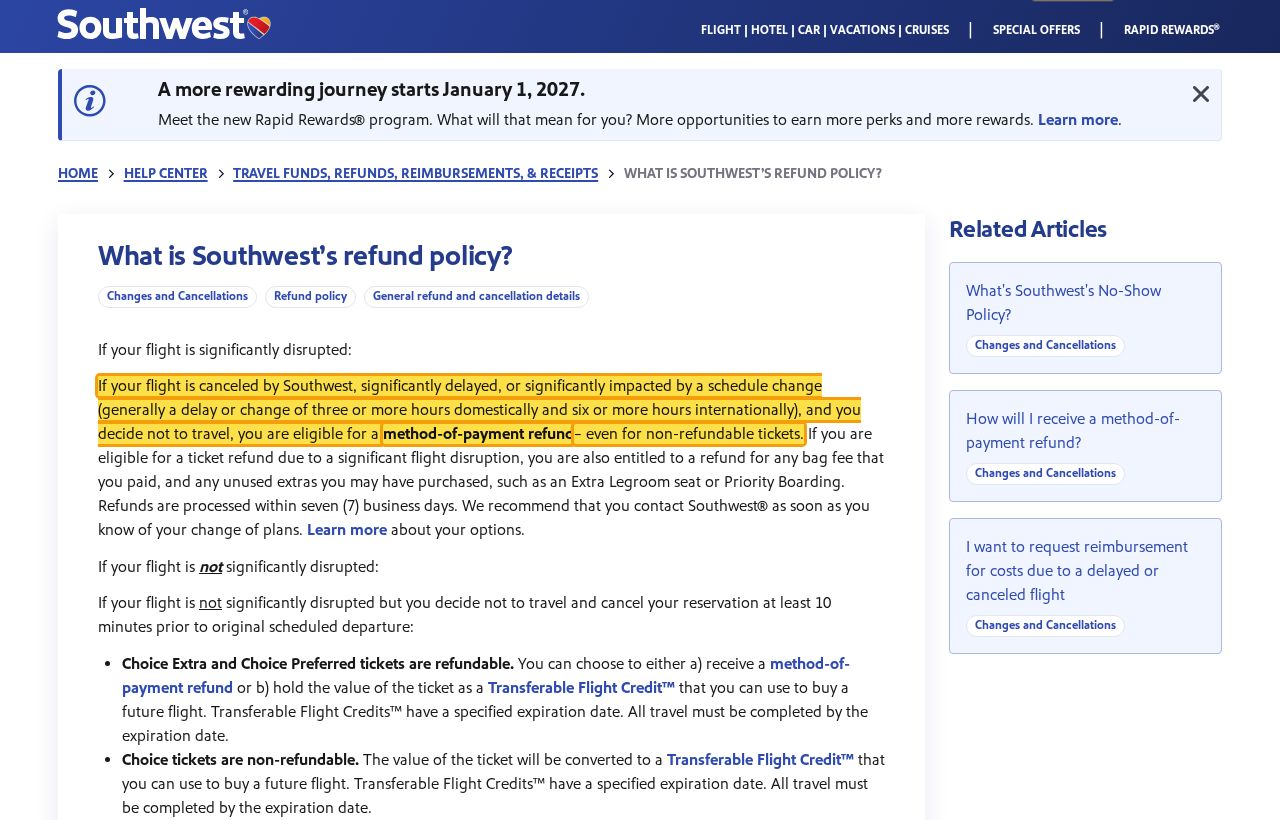Open the method-of-payment refund link in Choice Extra bullet
The width and height of the screenshot is (1280, 820).
point(486,676)
